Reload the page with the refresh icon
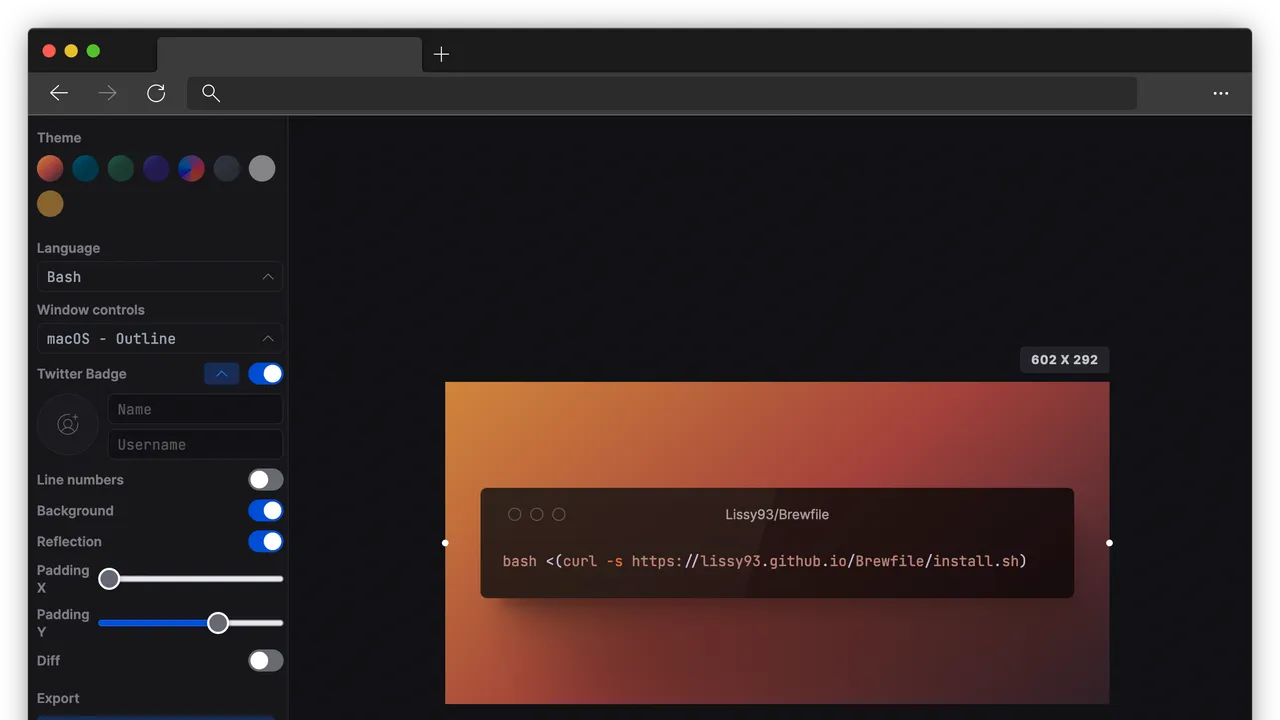Image resolution: width=1280 pixels, height=720 pixels. [x=156, y=93]
